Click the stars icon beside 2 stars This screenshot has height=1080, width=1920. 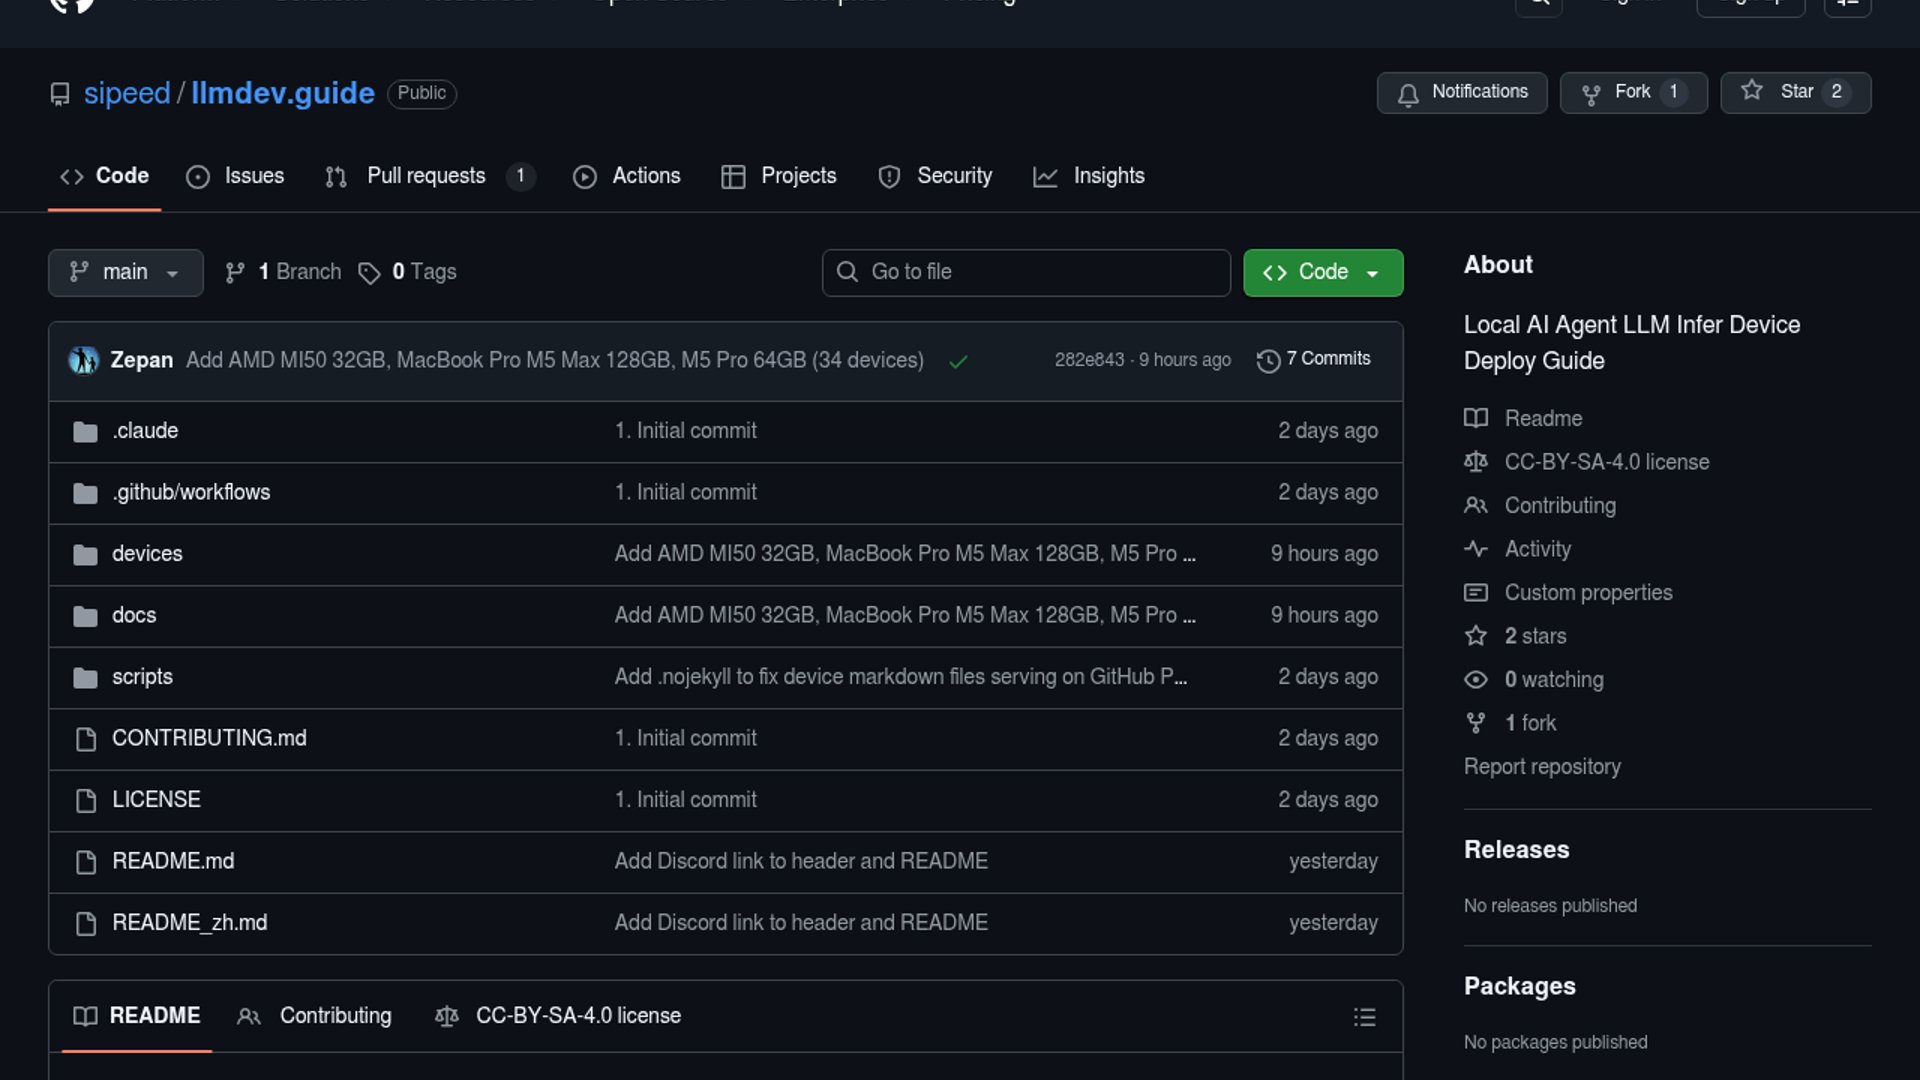[1476, 636]
